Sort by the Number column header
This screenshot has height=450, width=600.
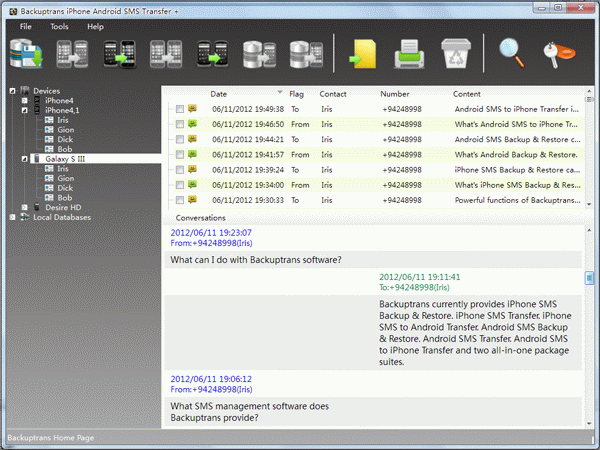(395, 94)
